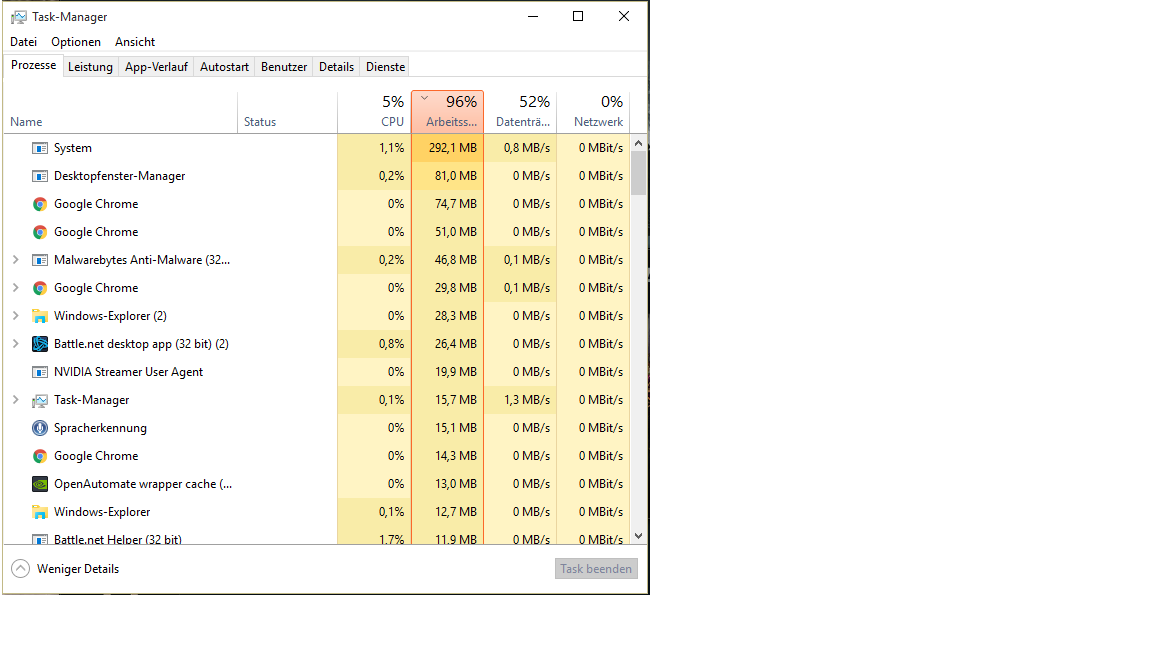This screenshot has width=1152, height=648.
Task: Click the 1,3 MB/s disk value
Action: (527, 400)
